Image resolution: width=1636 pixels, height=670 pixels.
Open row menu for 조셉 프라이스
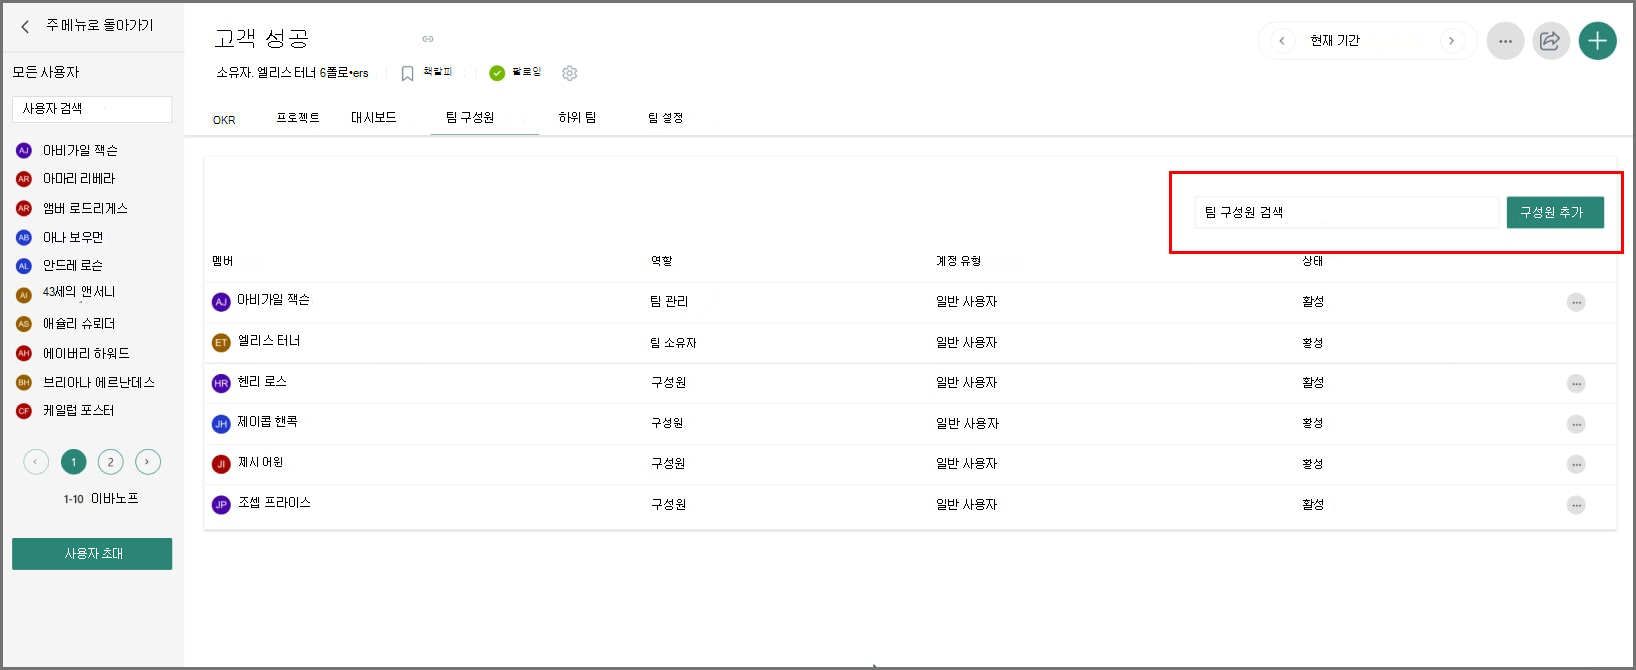coord(1576,505)
